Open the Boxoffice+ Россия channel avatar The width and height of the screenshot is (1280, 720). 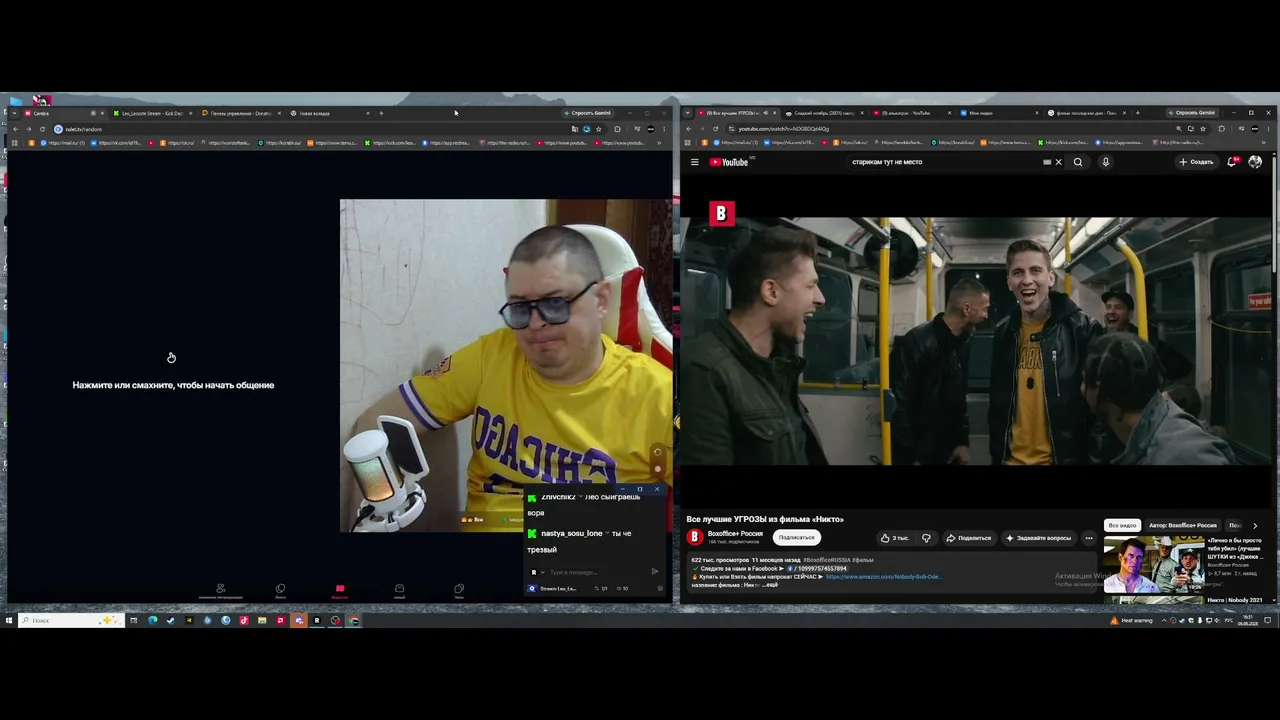click(x=694, y=537)
